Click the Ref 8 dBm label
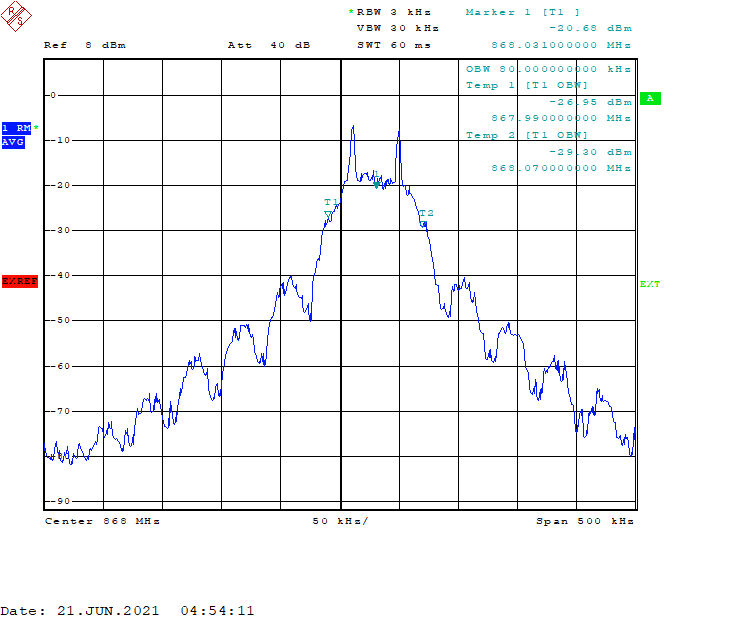Image resolution: width=756 pixels, height=639 pixels. [x=85, y=45]
